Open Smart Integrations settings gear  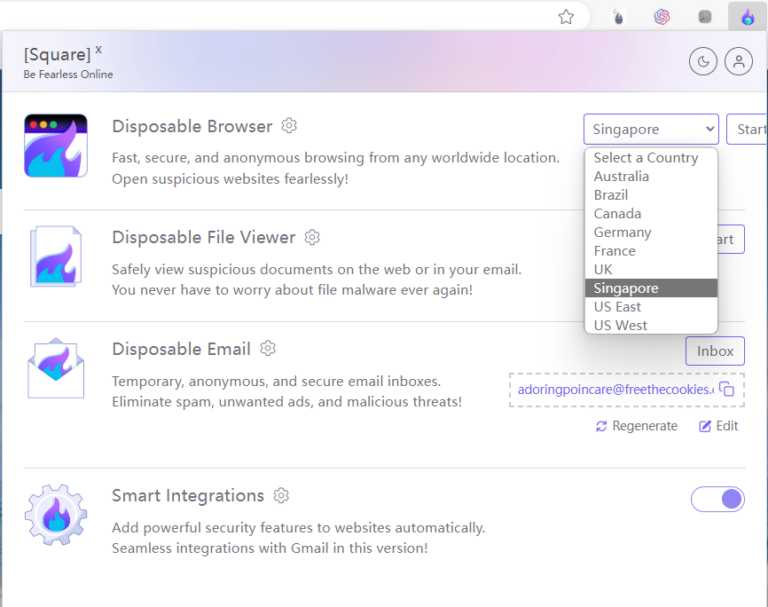point(281,495)
